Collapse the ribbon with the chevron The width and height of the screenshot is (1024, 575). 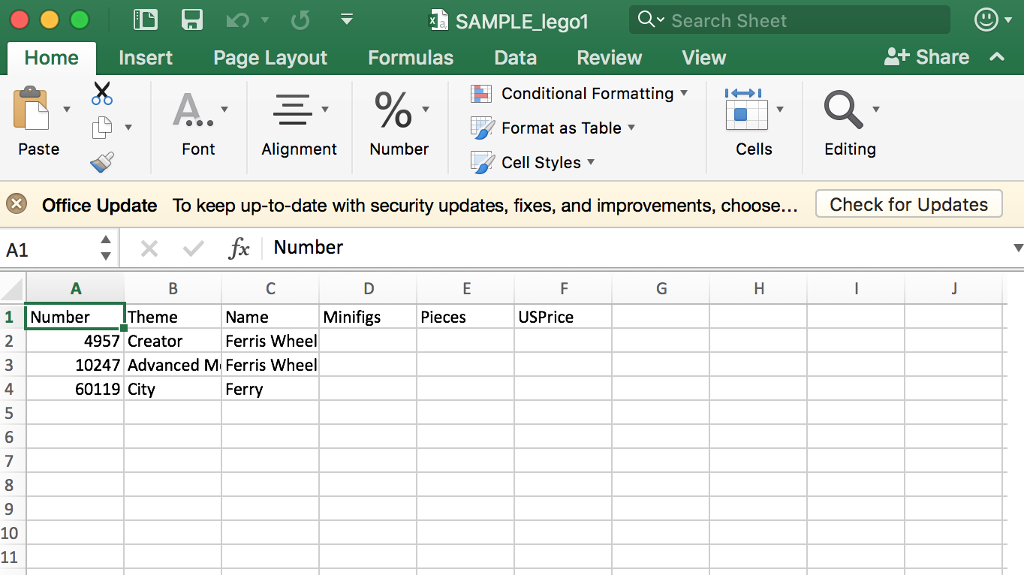[997, 57]
